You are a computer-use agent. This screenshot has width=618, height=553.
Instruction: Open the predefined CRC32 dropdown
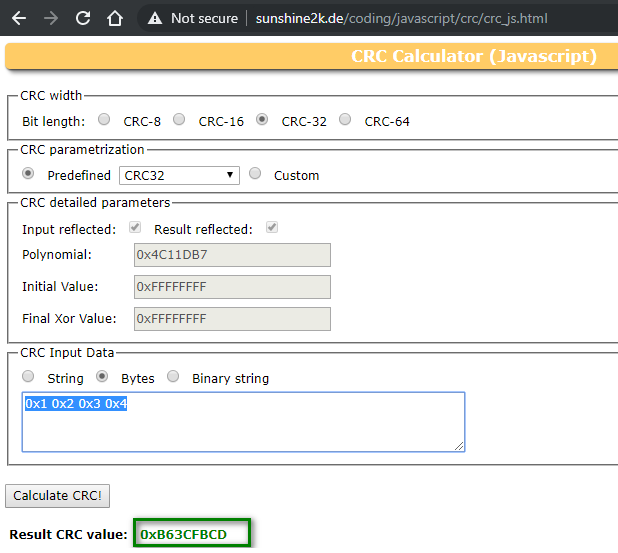[179, 175]
